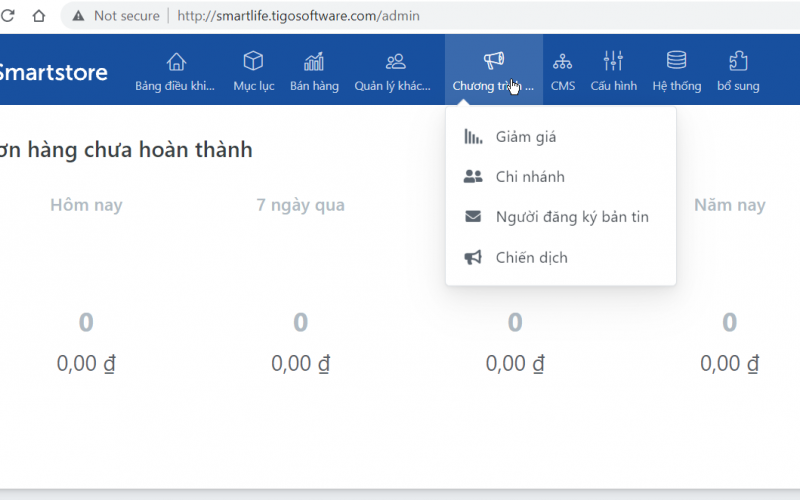This screenshot has height=500, width=800.
Task: Click the envelope icon beside Người đăng ký
Action: pyautogui.click(x=473, y=216)
